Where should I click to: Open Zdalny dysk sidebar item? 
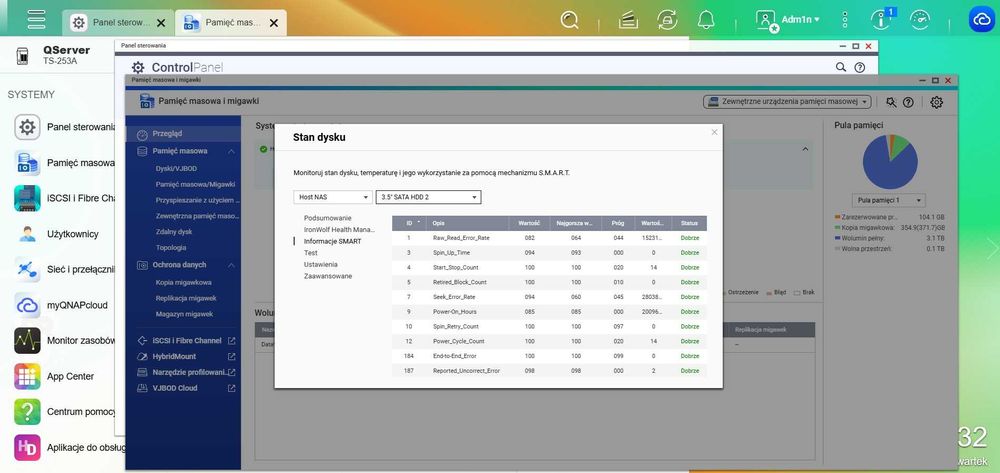click(x=173, y=232)
